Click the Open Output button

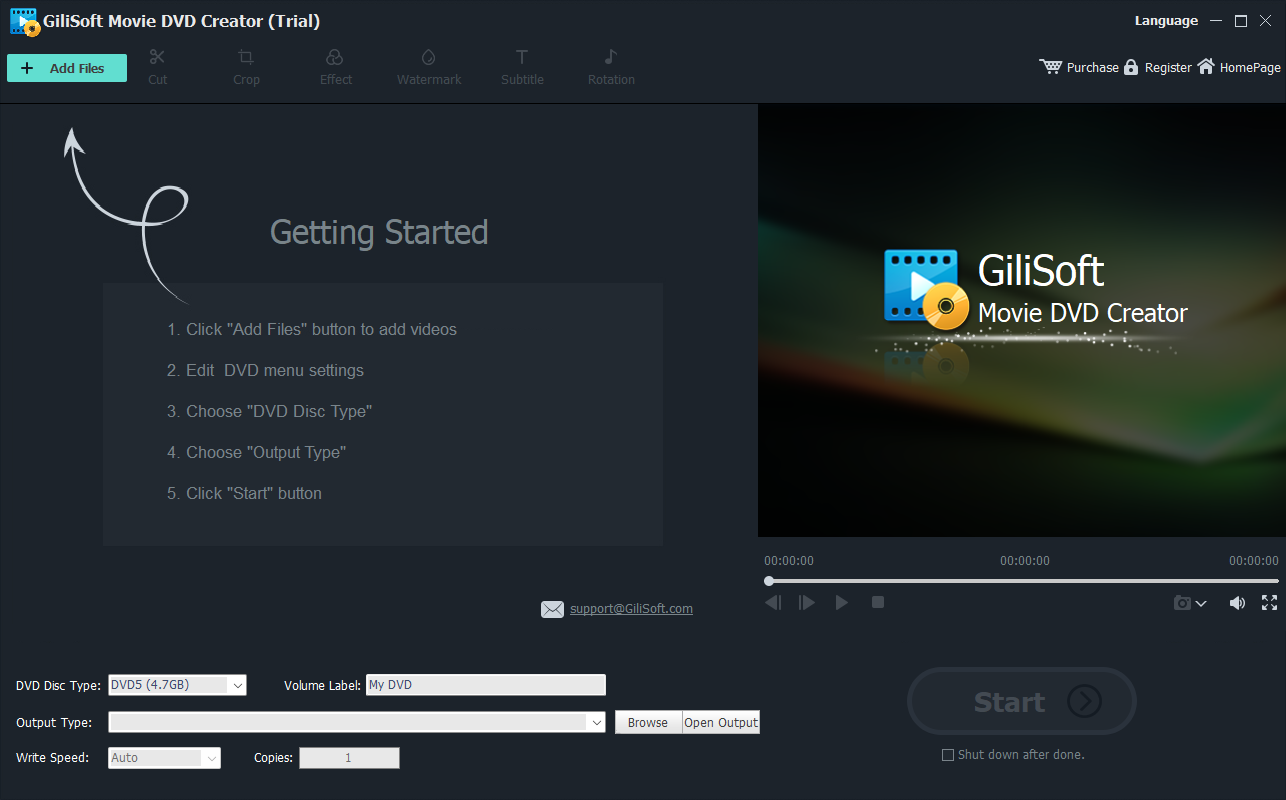(x=721, y=722)
